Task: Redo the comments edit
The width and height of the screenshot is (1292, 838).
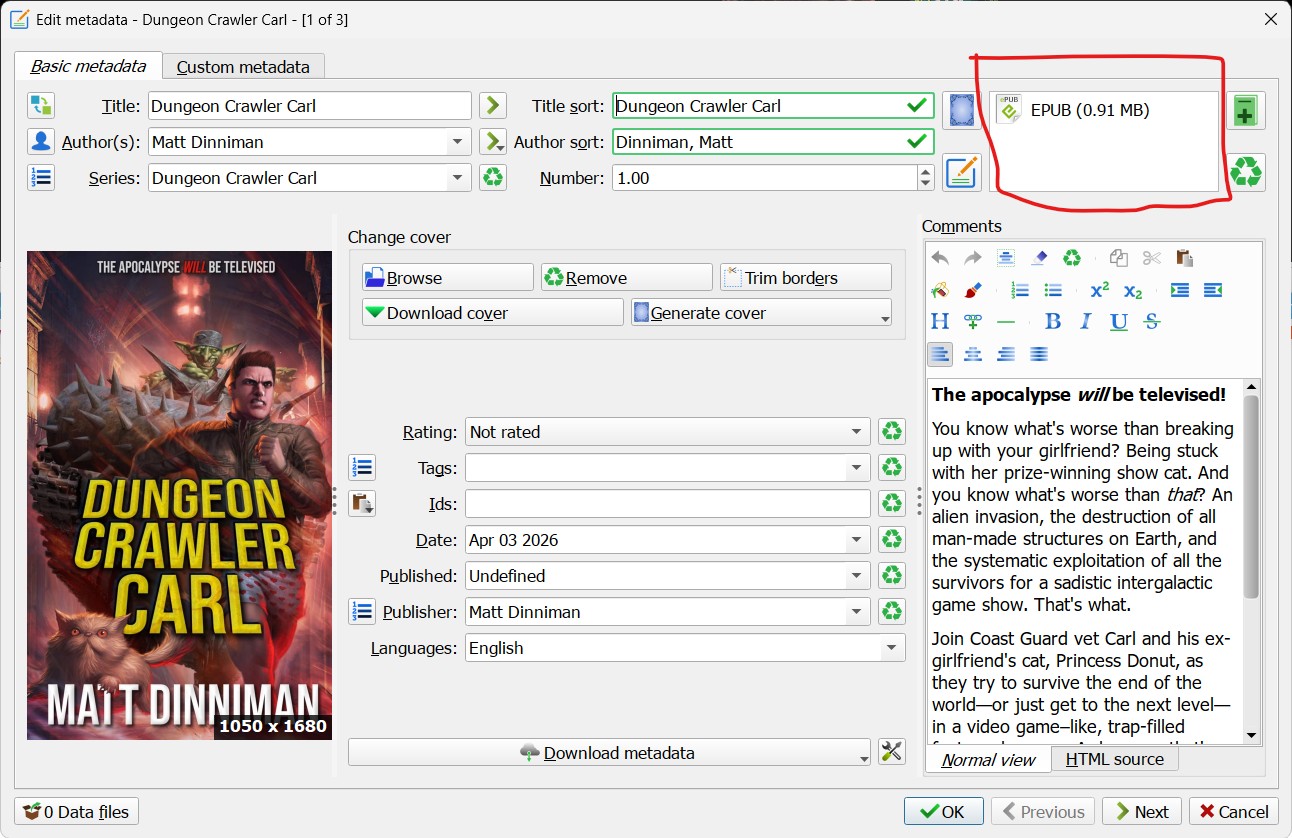Action: point(972,258)
